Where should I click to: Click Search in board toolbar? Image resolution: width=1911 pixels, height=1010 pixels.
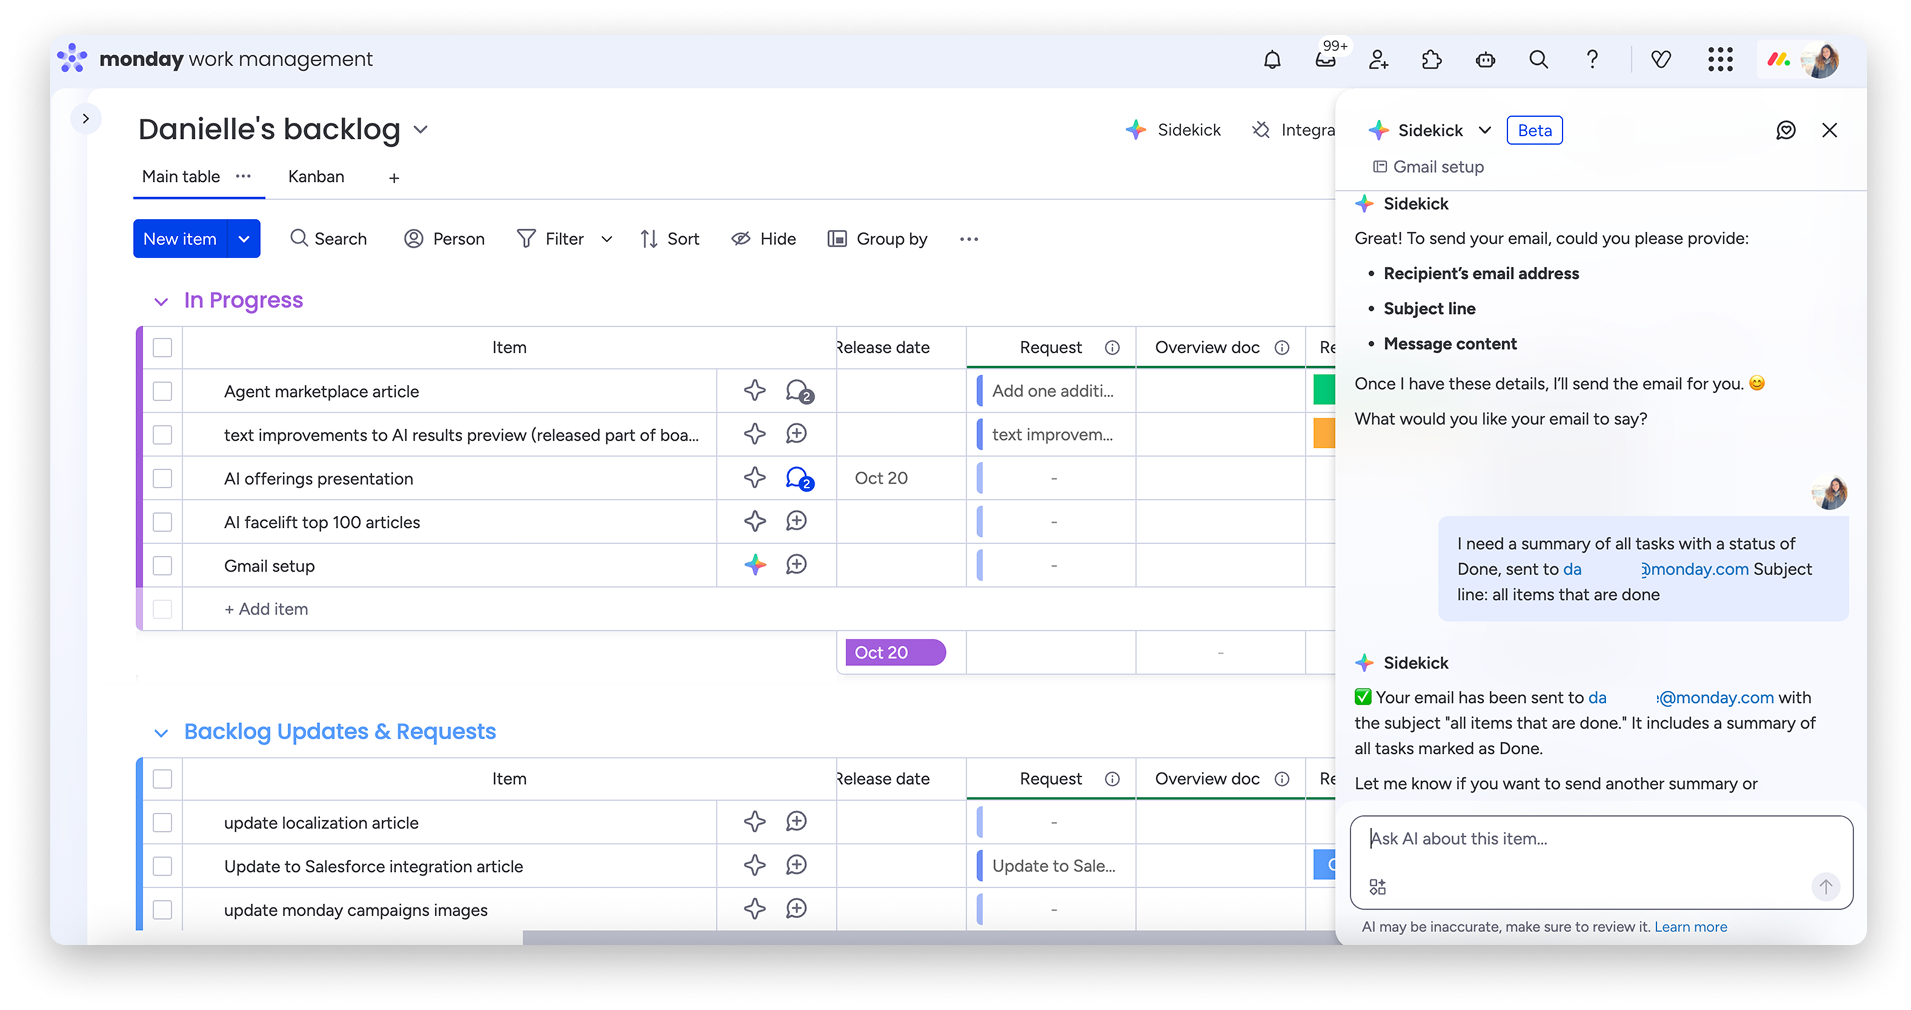click(x=328, y=239)
